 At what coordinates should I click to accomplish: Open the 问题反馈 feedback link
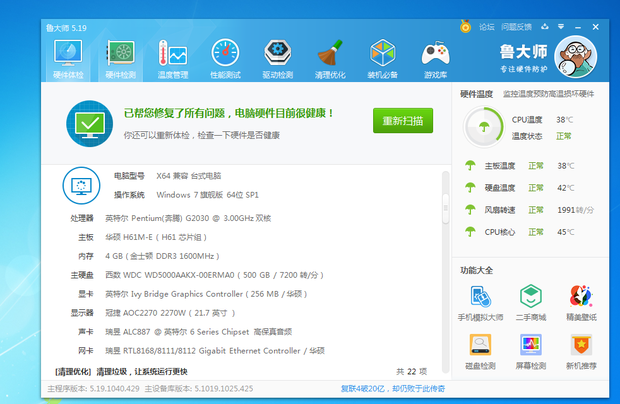click(x=516, y=27)
